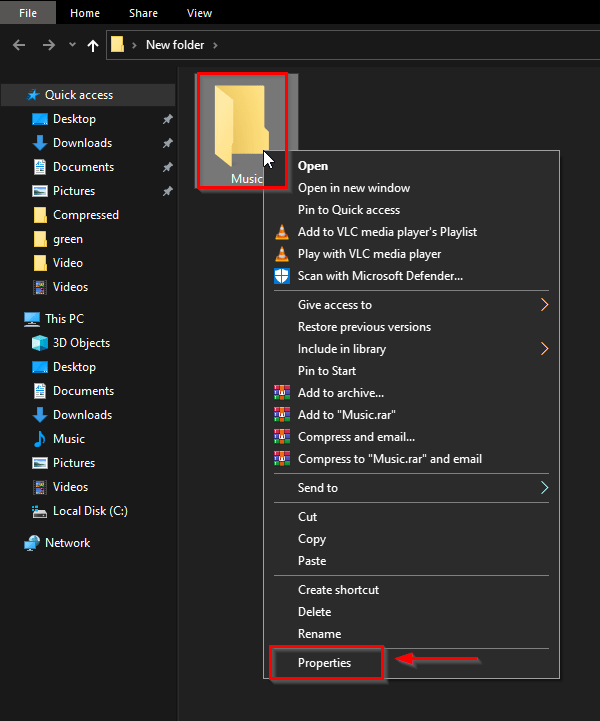The width and height of the screenshot is (600, 721).
Task: Click the Microsoft Defender shield icon
Action: (x=282, y=276)
